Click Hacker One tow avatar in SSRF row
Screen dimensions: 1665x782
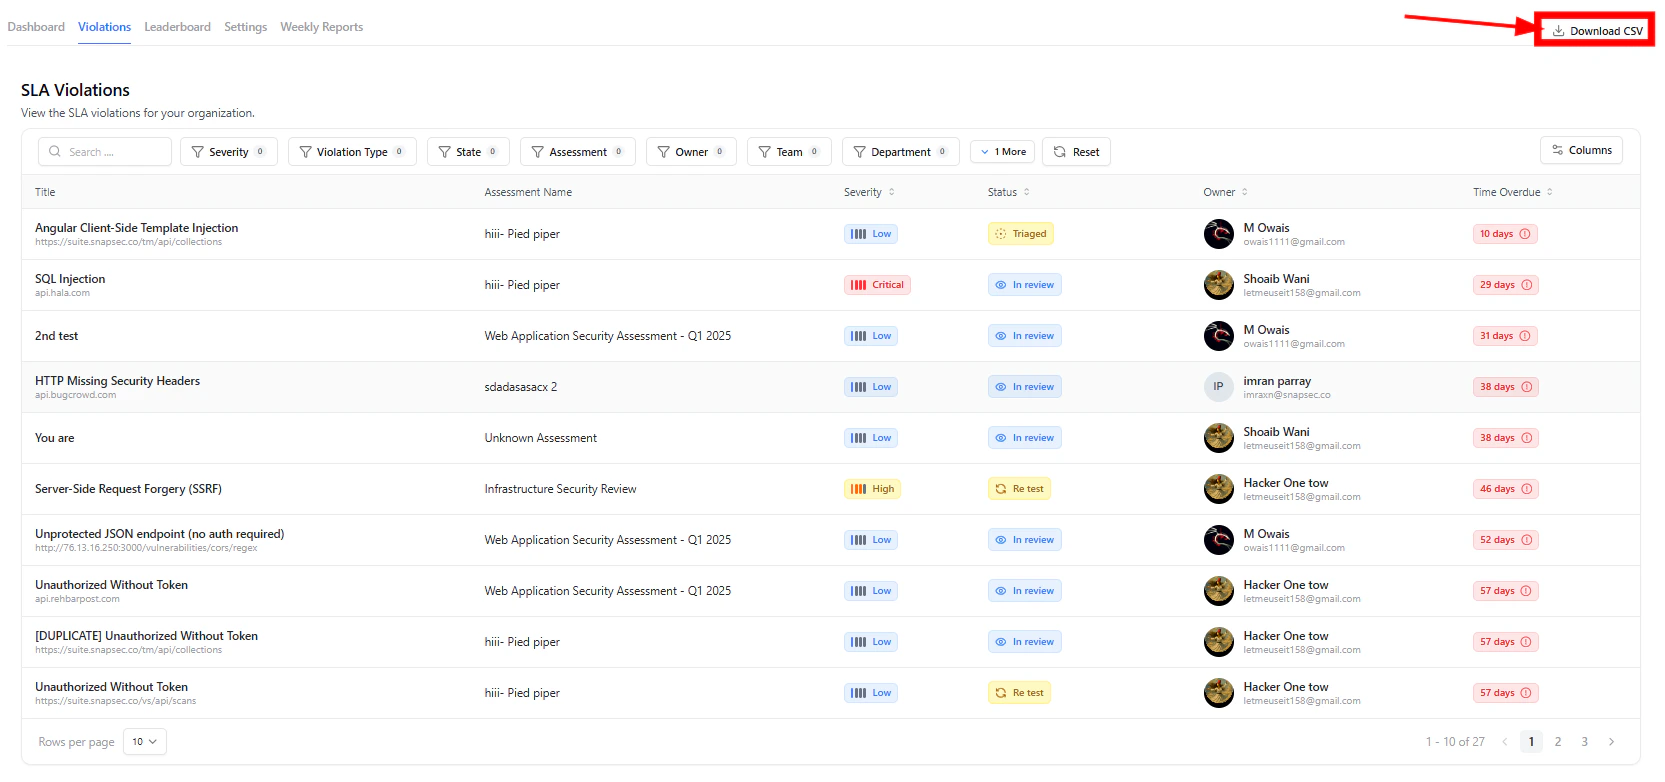(1218, 489)
